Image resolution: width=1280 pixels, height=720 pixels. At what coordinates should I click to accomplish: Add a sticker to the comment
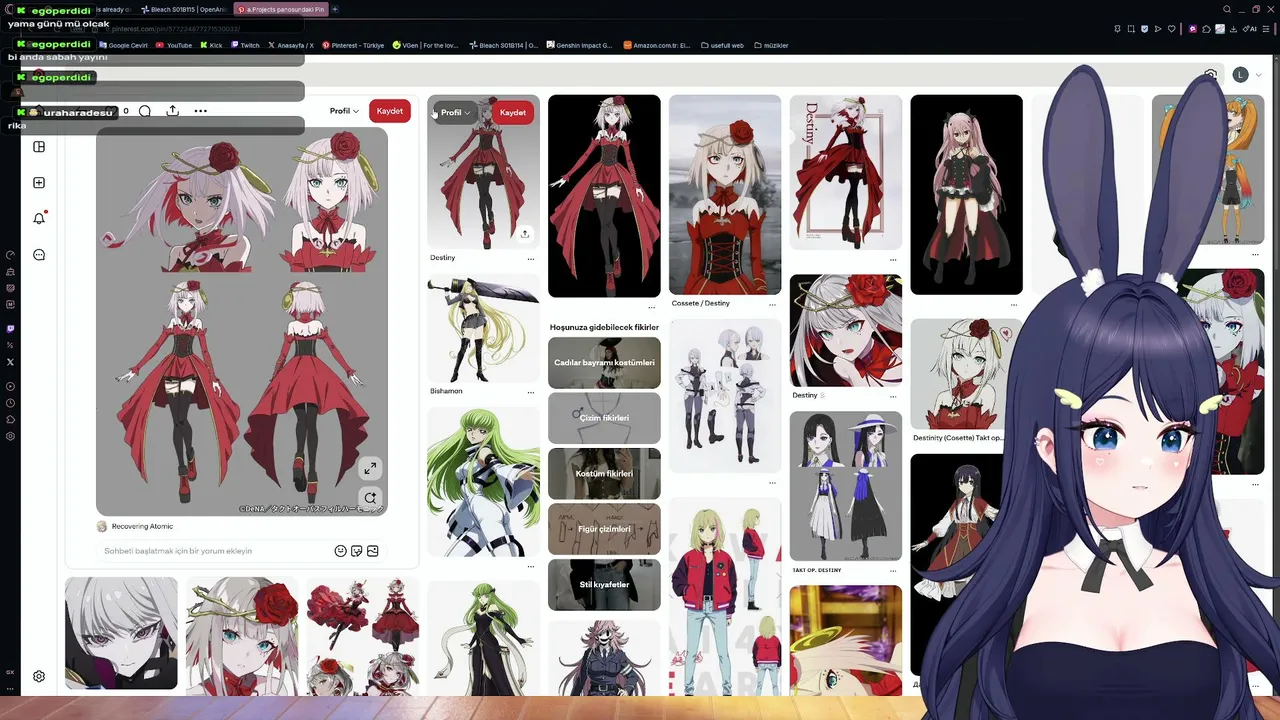[357, 551]
